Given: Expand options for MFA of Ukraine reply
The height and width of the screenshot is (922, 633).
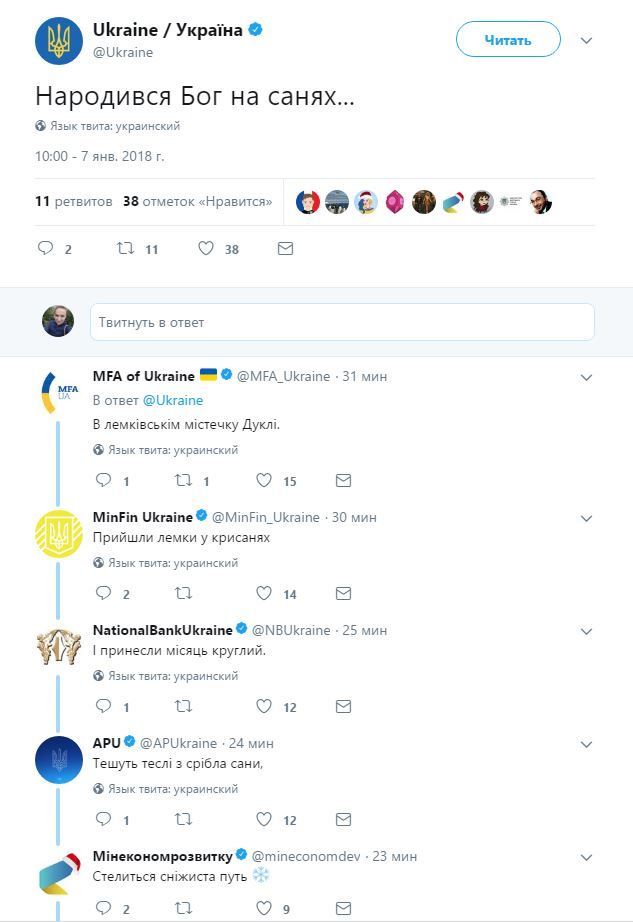Looking at the screenshot, I should coord(587,377).
